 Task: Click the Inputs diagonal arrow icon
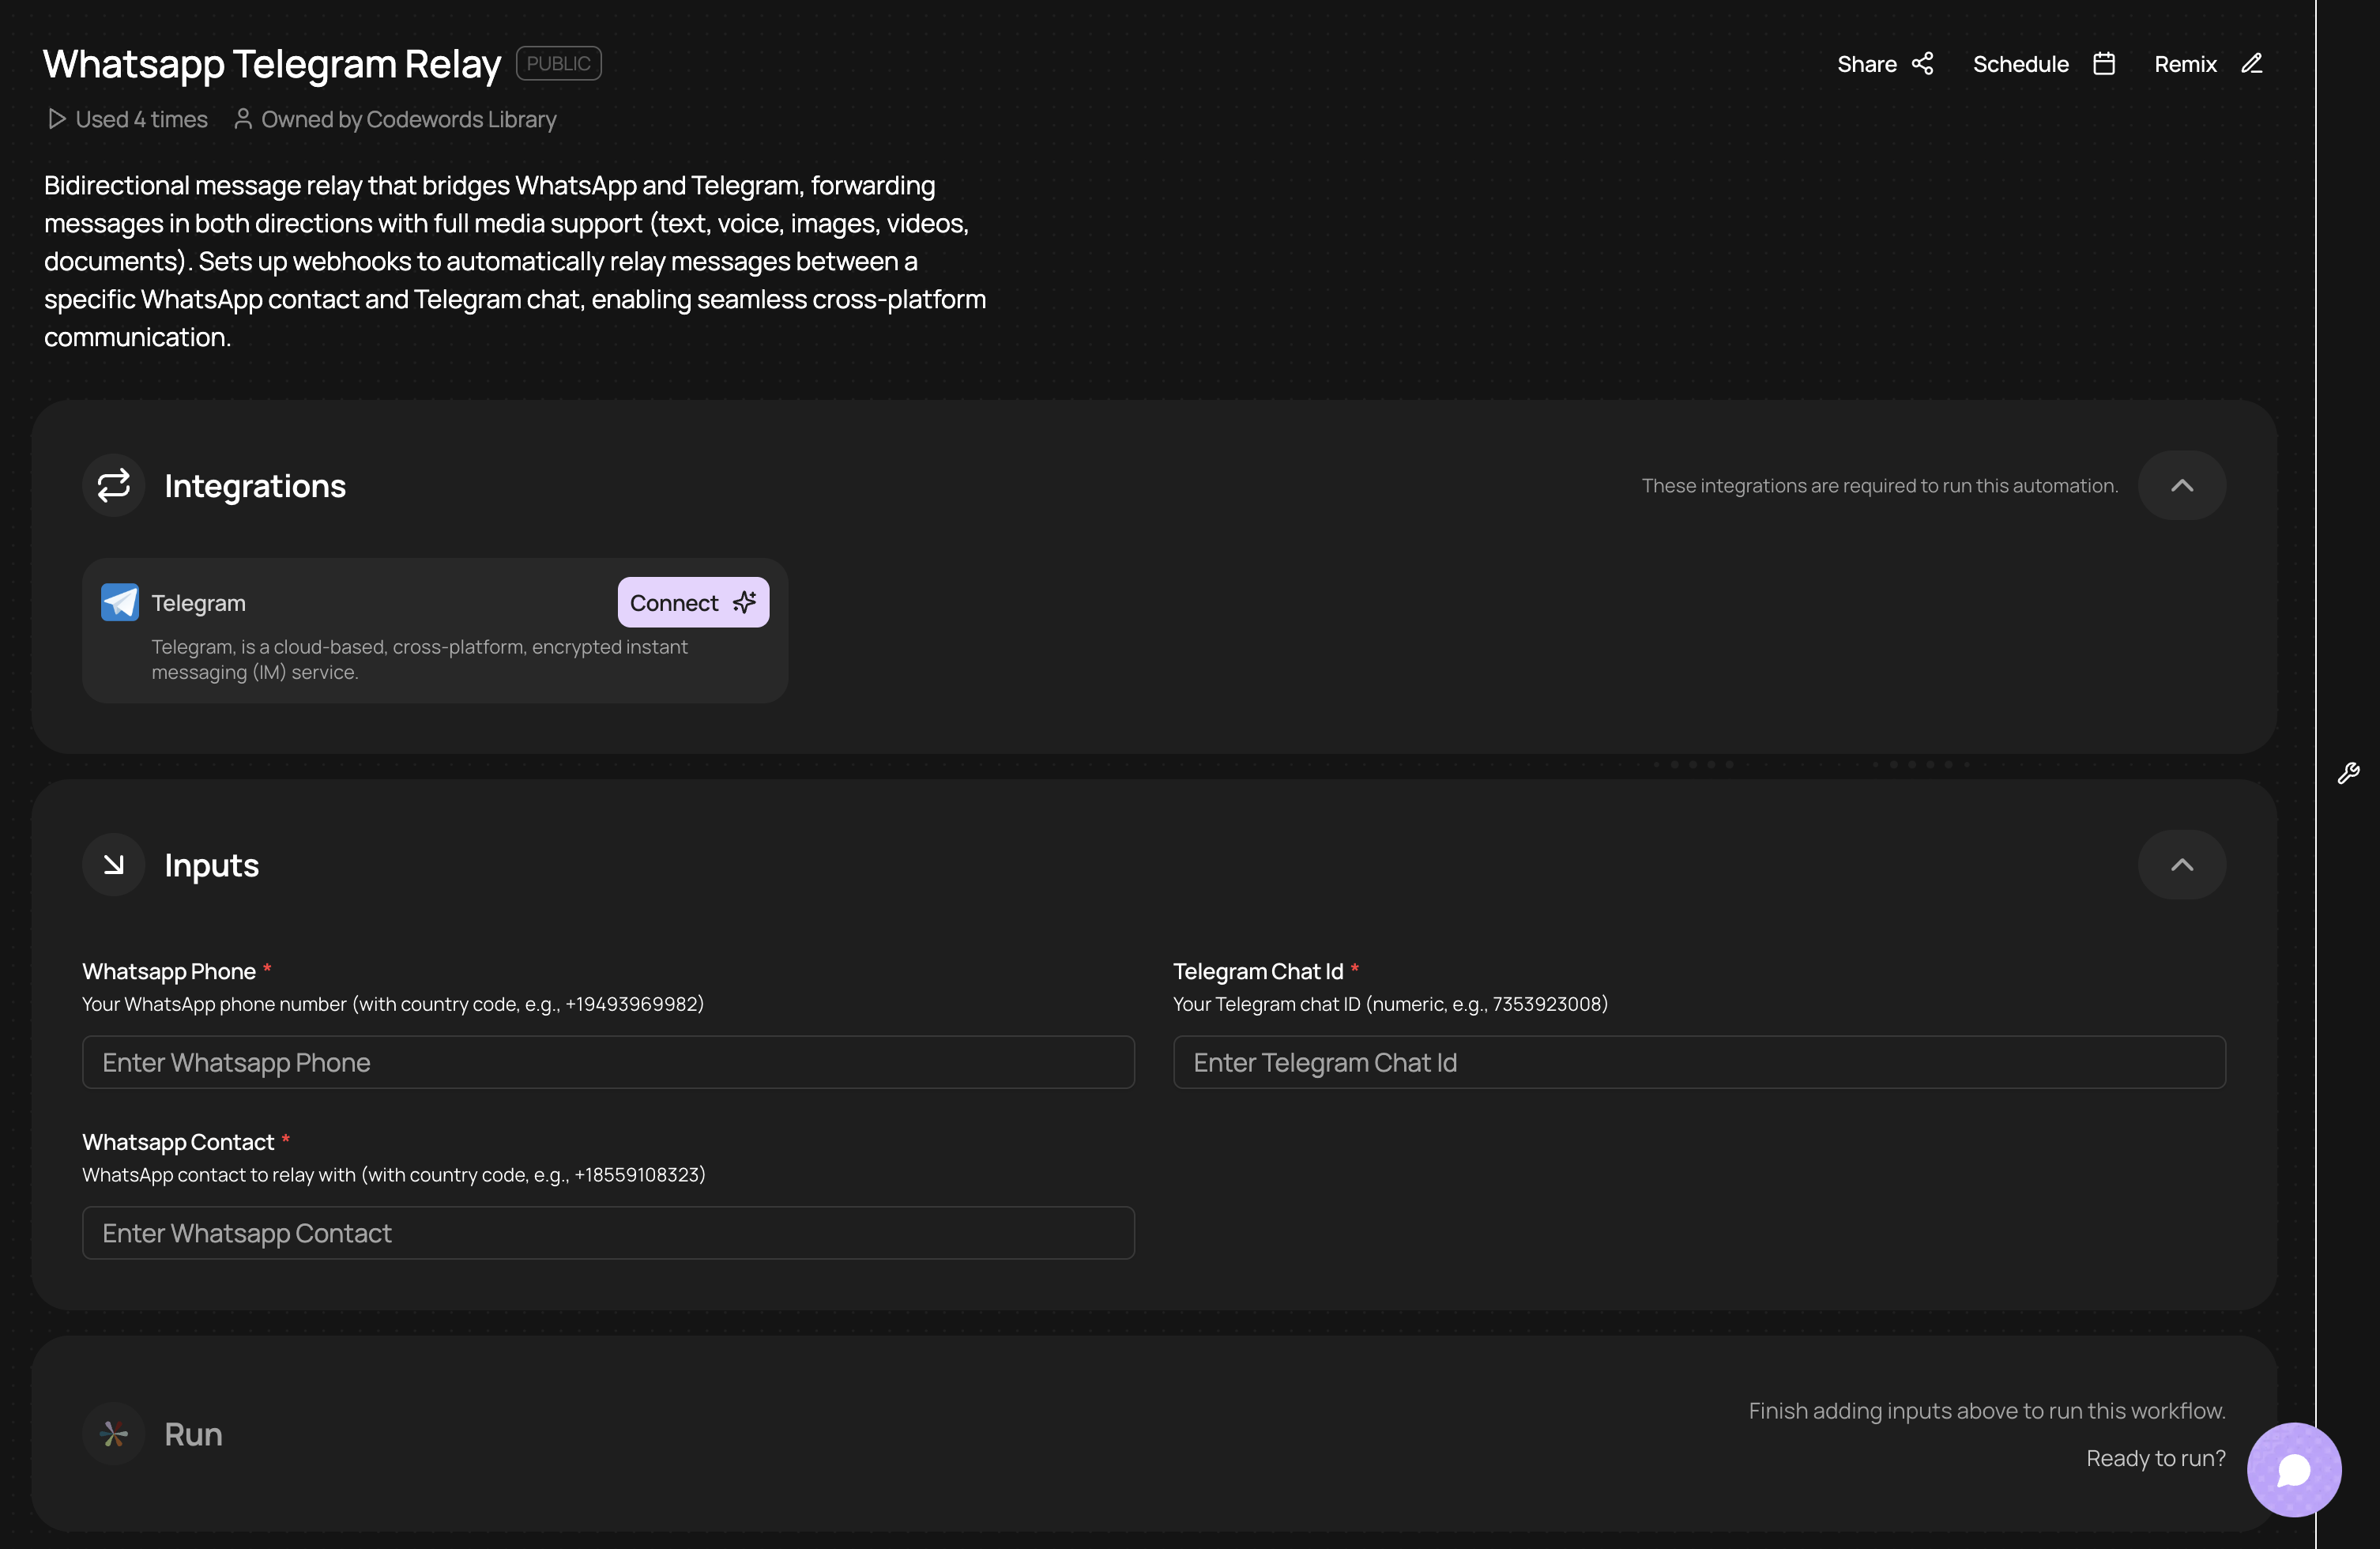114,864
